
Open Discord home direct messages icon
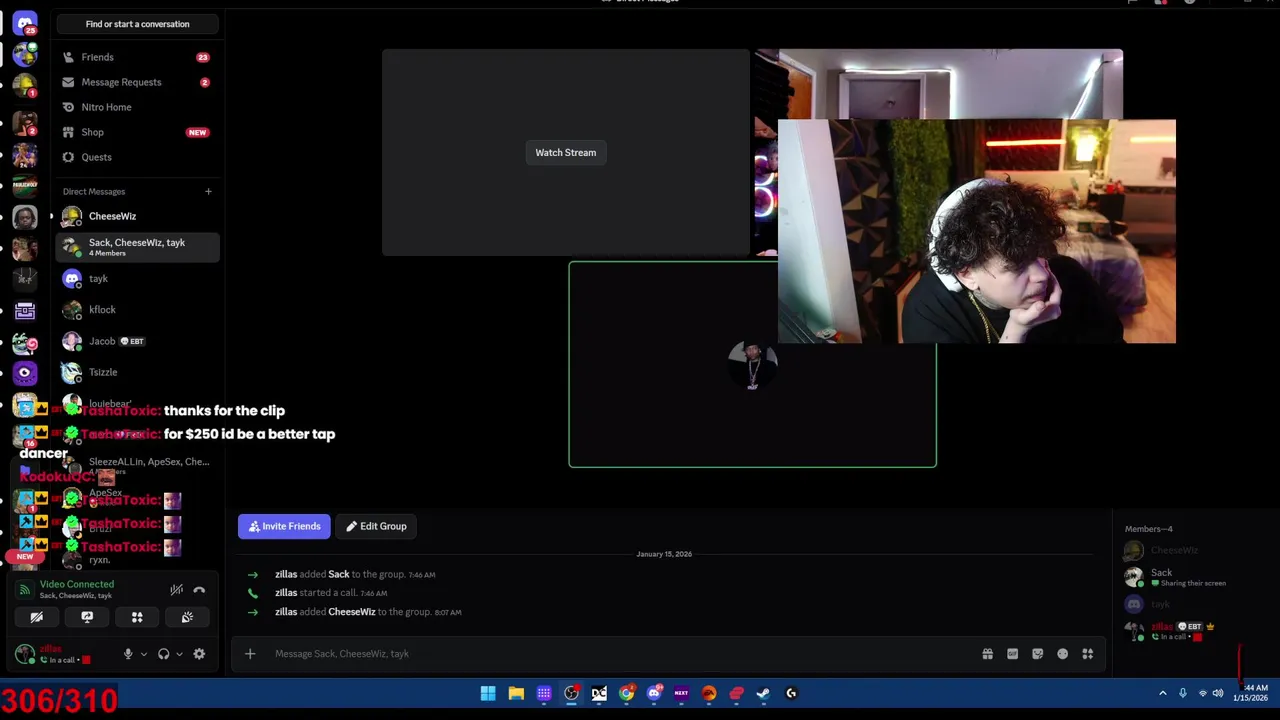click(25, 22)
